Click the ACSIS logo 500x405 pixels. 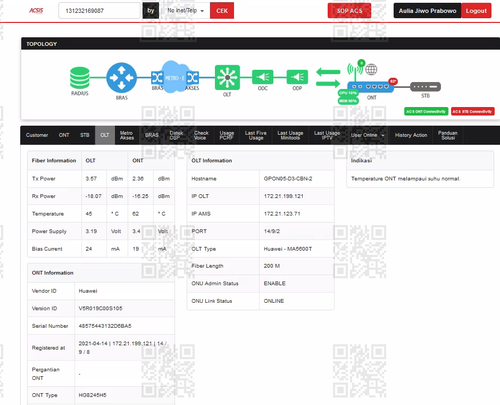click(36, 11)
